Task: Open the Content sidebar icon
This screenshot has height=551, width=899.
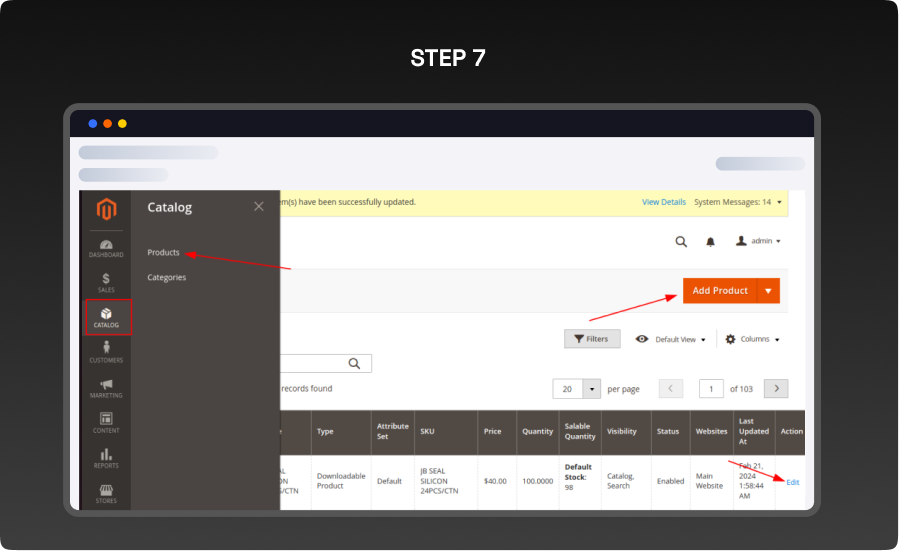Action: tap(106, 423)
